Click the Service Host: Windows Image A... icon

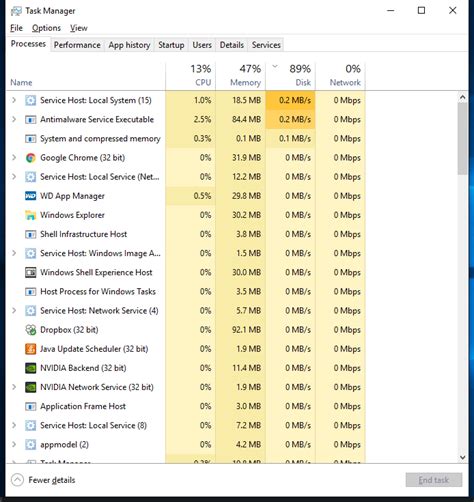[30, 253]
